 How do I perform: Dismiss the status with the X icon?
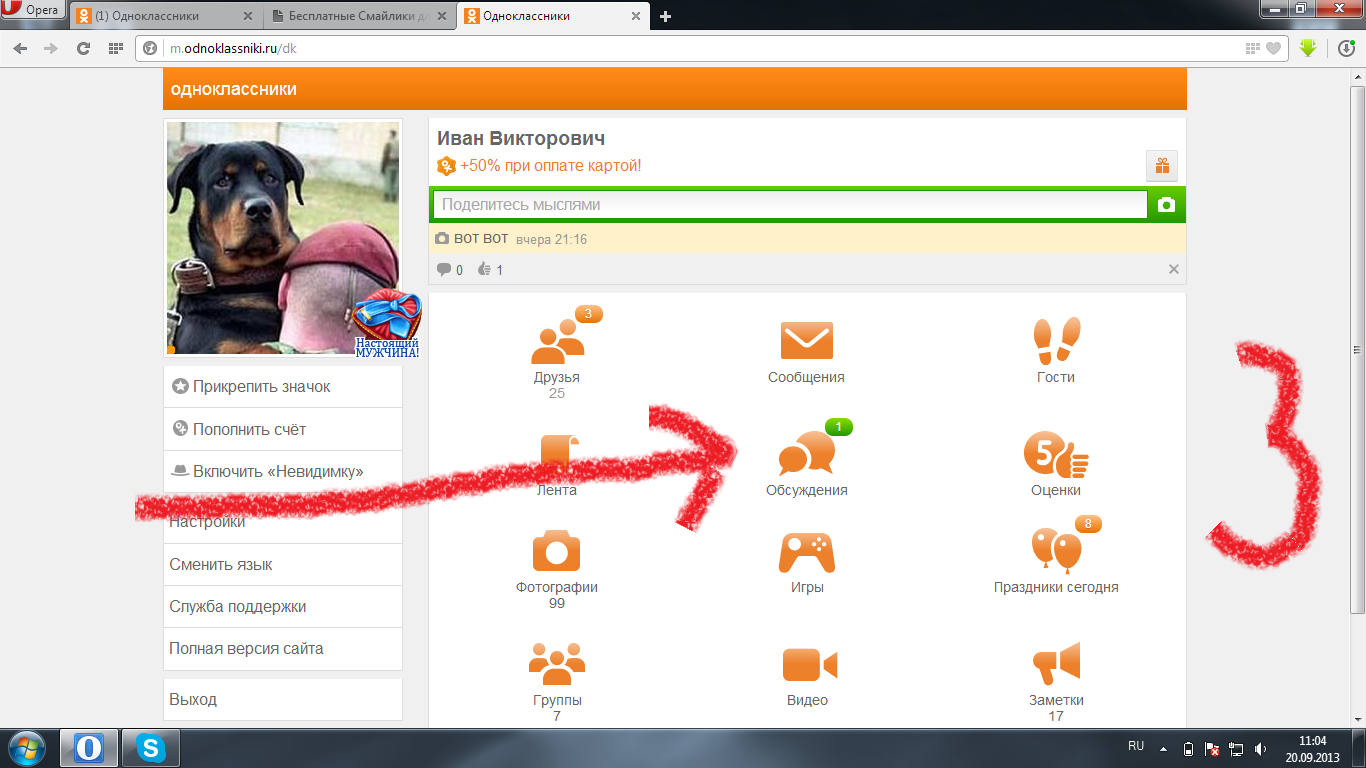[x=1174, y=269]
